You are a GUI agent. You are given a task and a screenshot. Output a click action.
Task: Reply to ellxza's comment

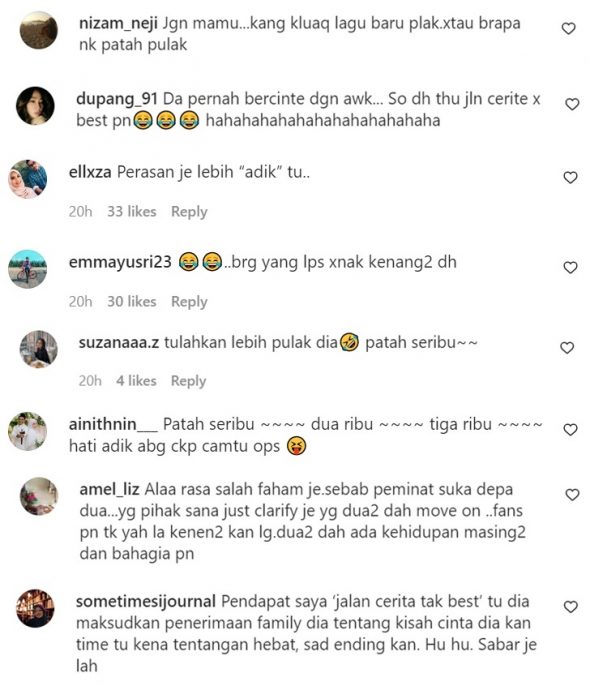(189, 212)
